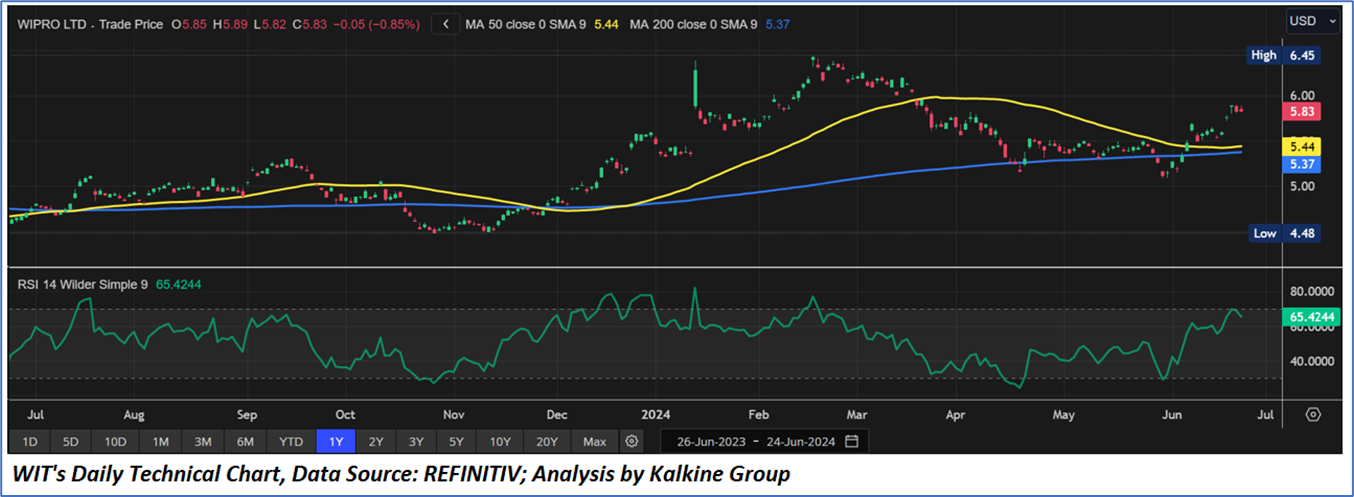Click the yellow 5.44 MA price tag
The width and height of the screenshot is (1354, 497).
click(x=1301, y=146)
